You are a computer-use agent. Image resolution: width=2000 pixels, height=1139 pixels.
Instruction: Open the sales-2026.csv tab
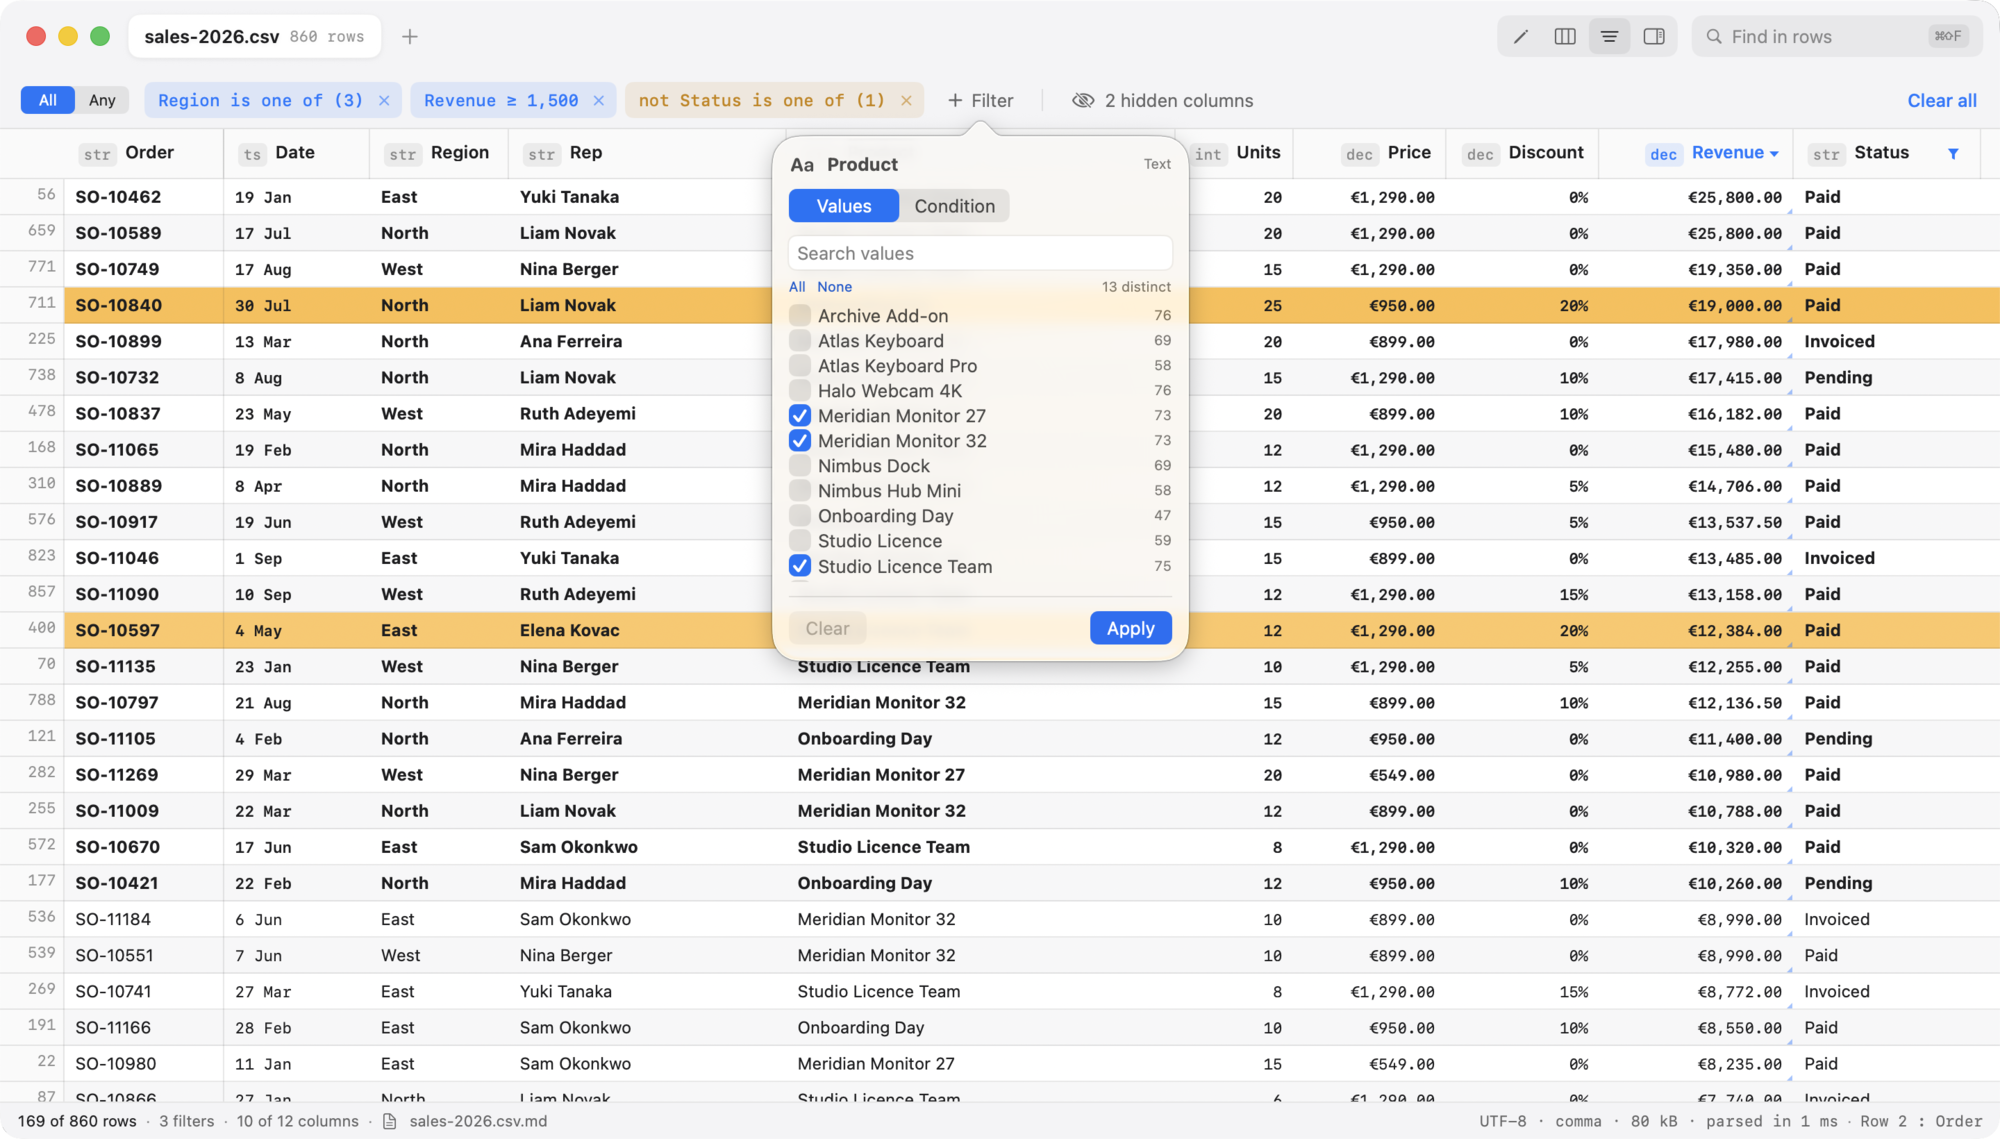254,37
